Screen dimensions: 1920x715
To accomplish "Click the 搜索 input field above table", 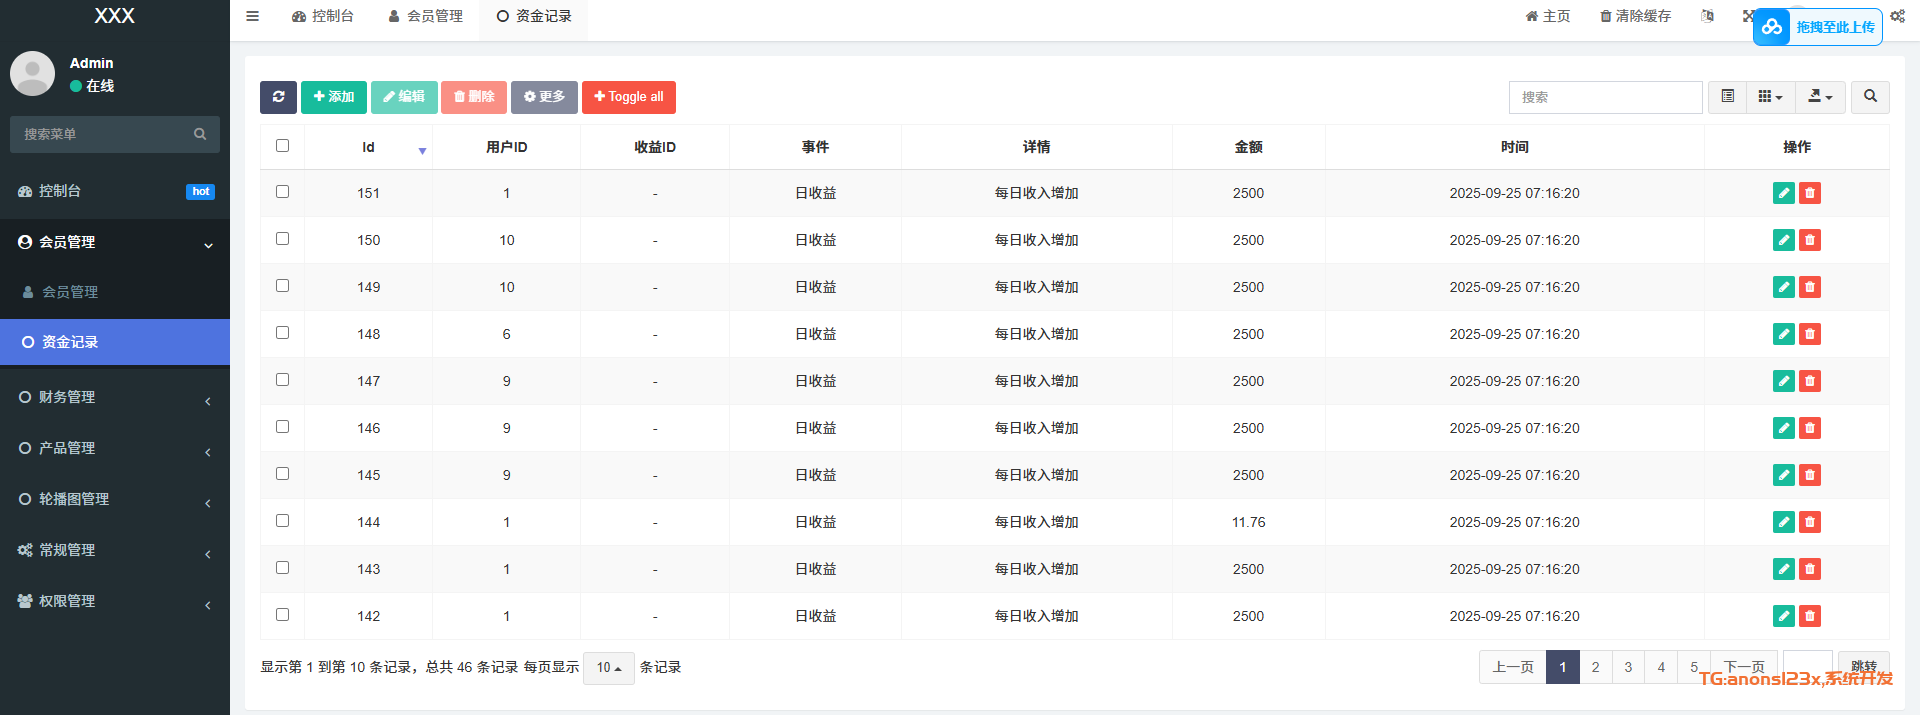I will click(1605, 97).
